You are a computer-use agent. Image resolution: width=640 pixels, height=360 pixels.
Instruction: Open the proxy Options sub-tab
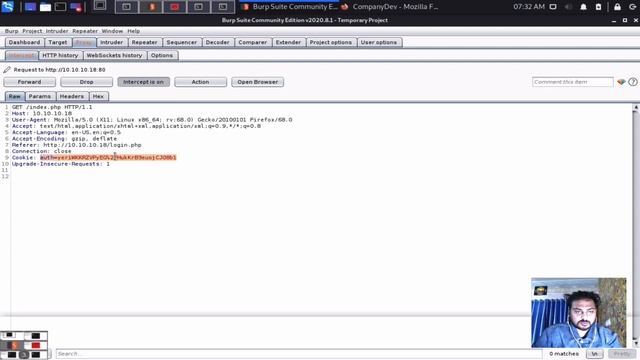click(162, 56)
